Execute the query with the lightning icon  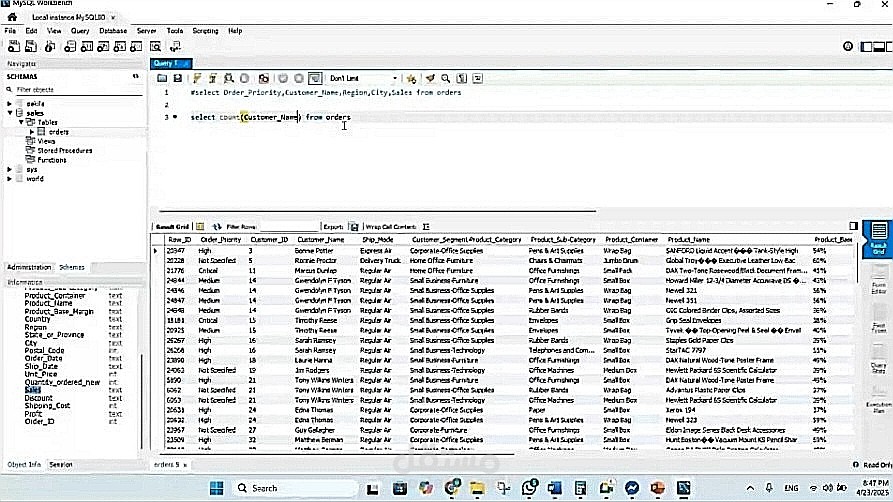[197, 78]
